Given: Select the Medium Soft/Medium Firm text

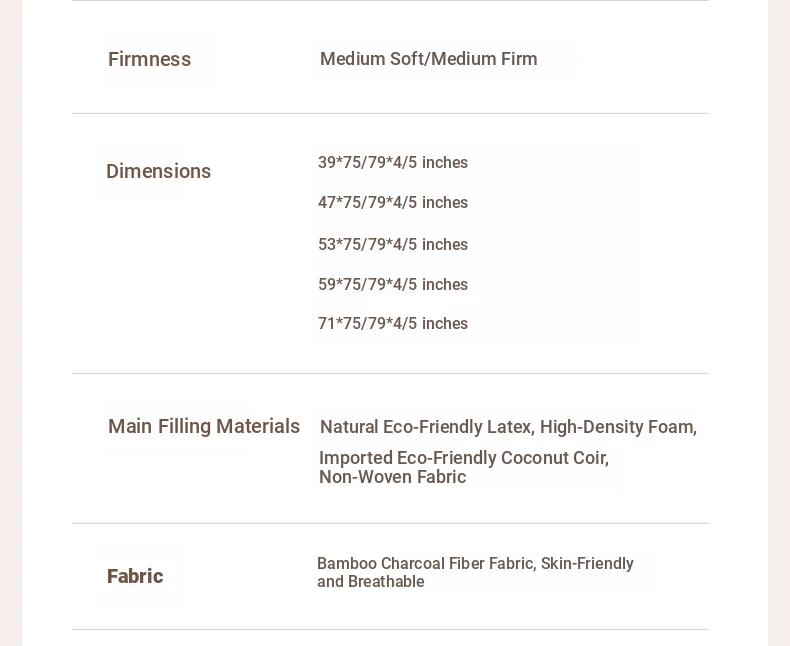Looking at the screenshot, I should (429, 59).
